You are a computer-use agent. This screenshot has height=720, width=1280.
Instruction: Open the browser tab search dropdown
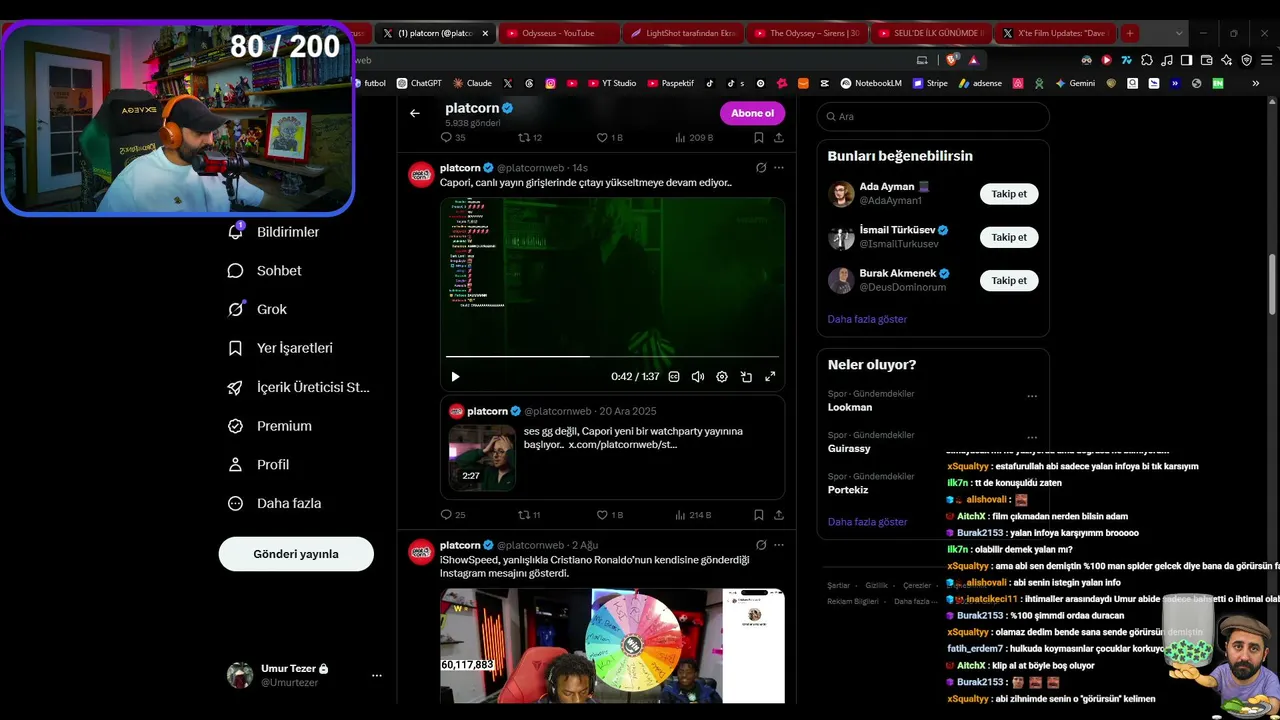pos(1179,33)
